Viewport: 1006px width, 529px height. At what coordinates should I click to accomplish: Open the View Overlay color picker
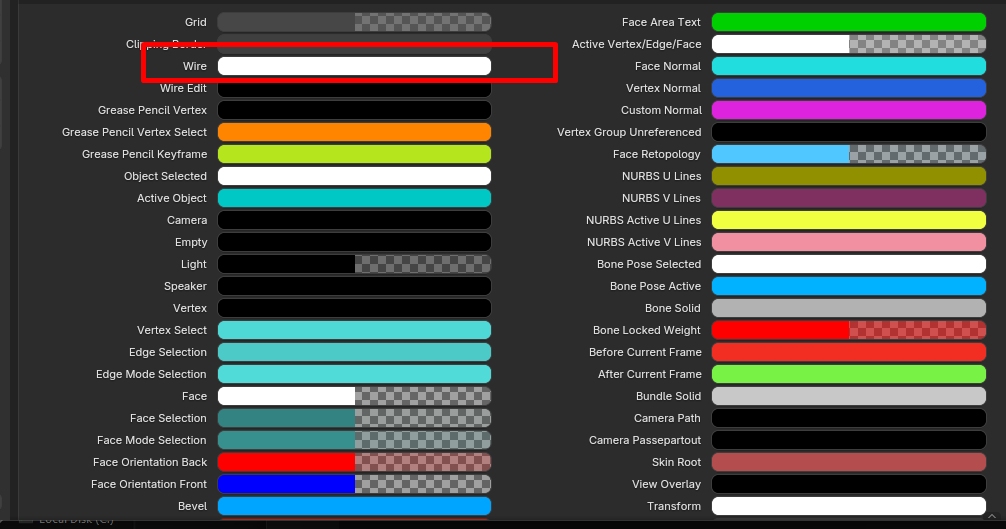click(x=849, y=484)
